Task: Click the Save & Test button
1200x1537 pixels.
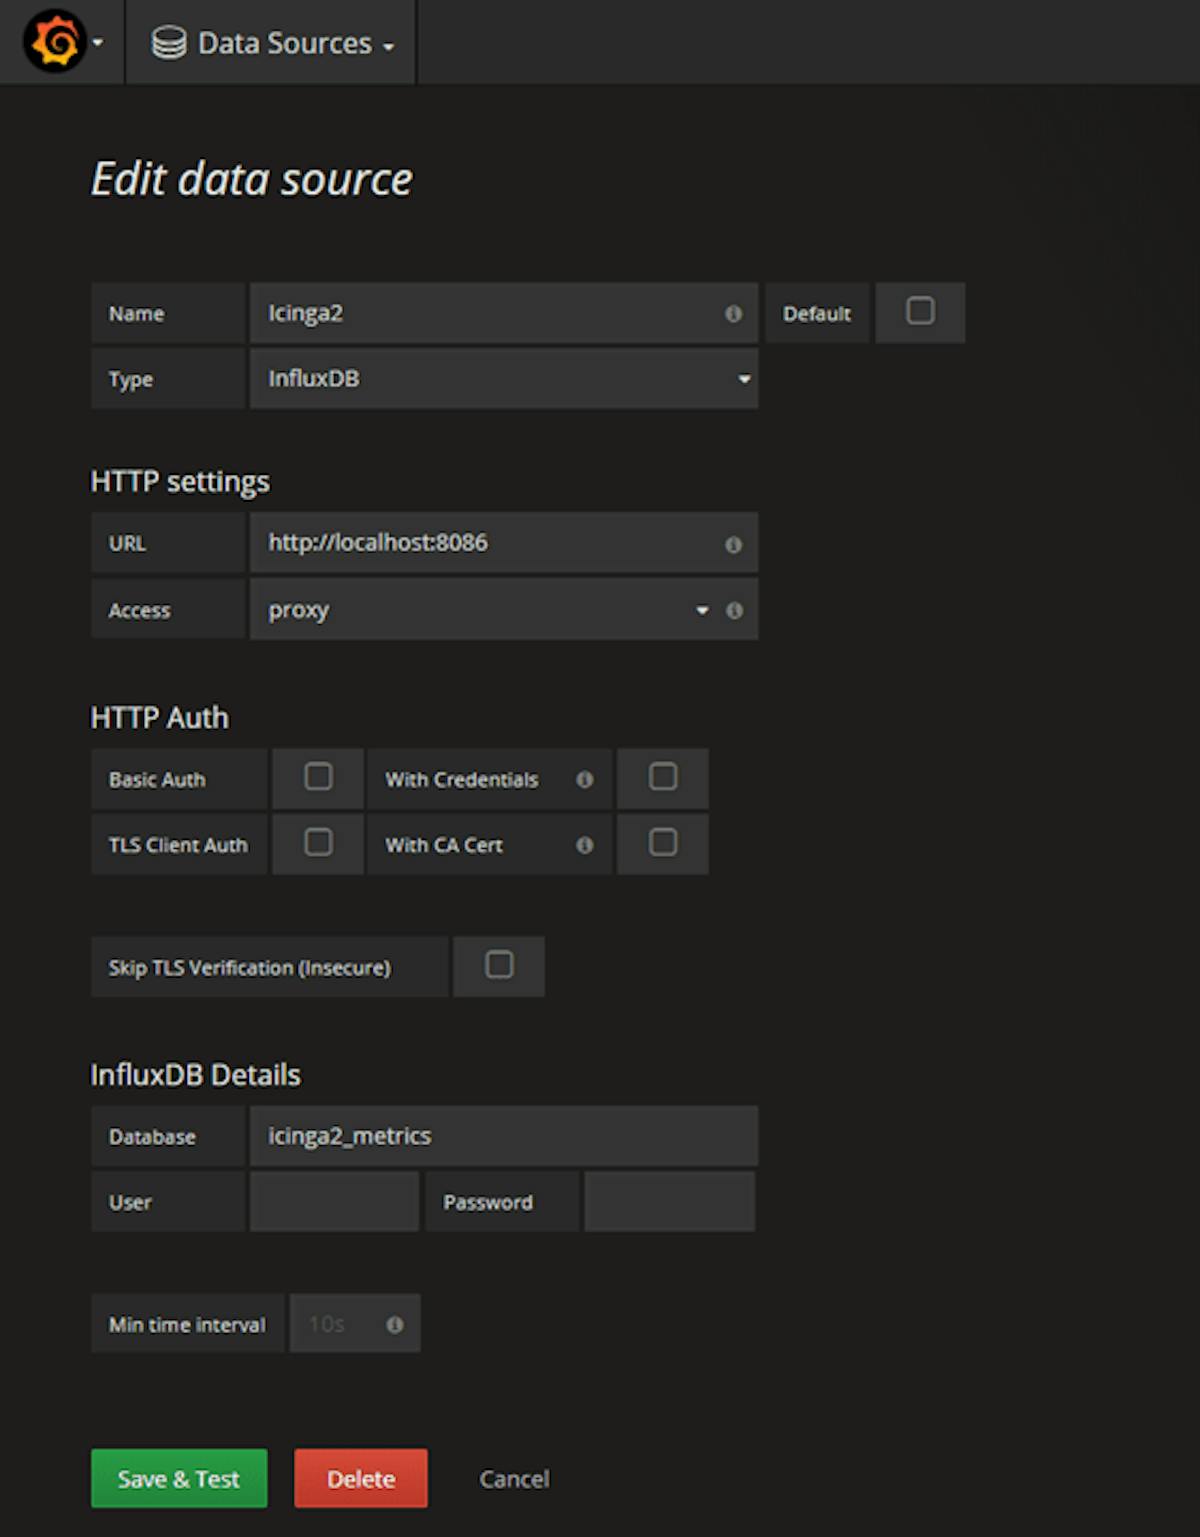Action: (179, 1479)
